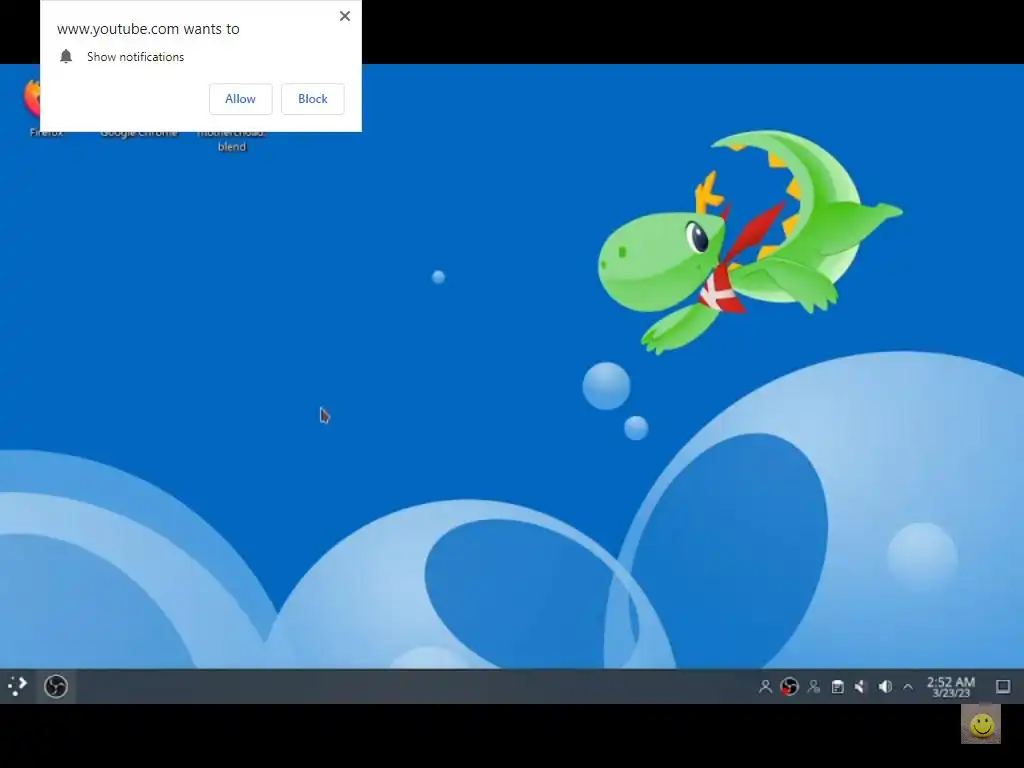Dismiss the notification permission popup
1024x768 pixels.
(345, 16)
